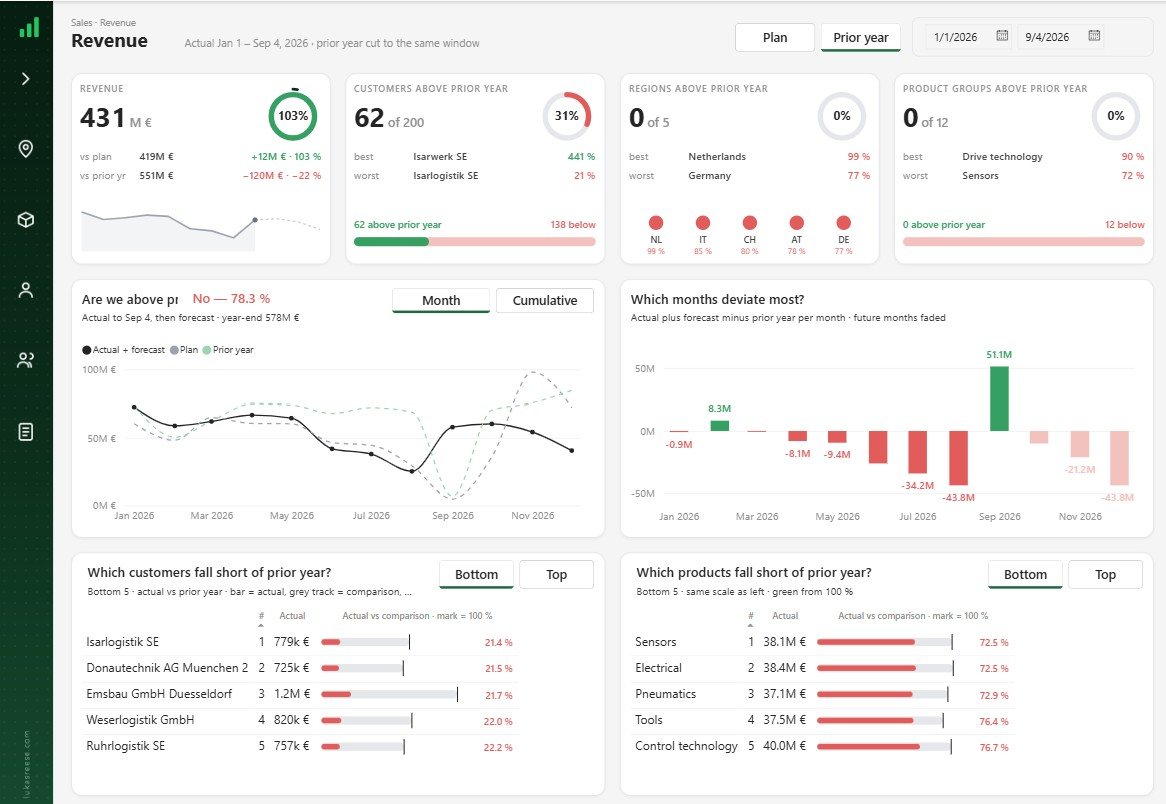Select the Electrical product row

[x=823, y=668]
